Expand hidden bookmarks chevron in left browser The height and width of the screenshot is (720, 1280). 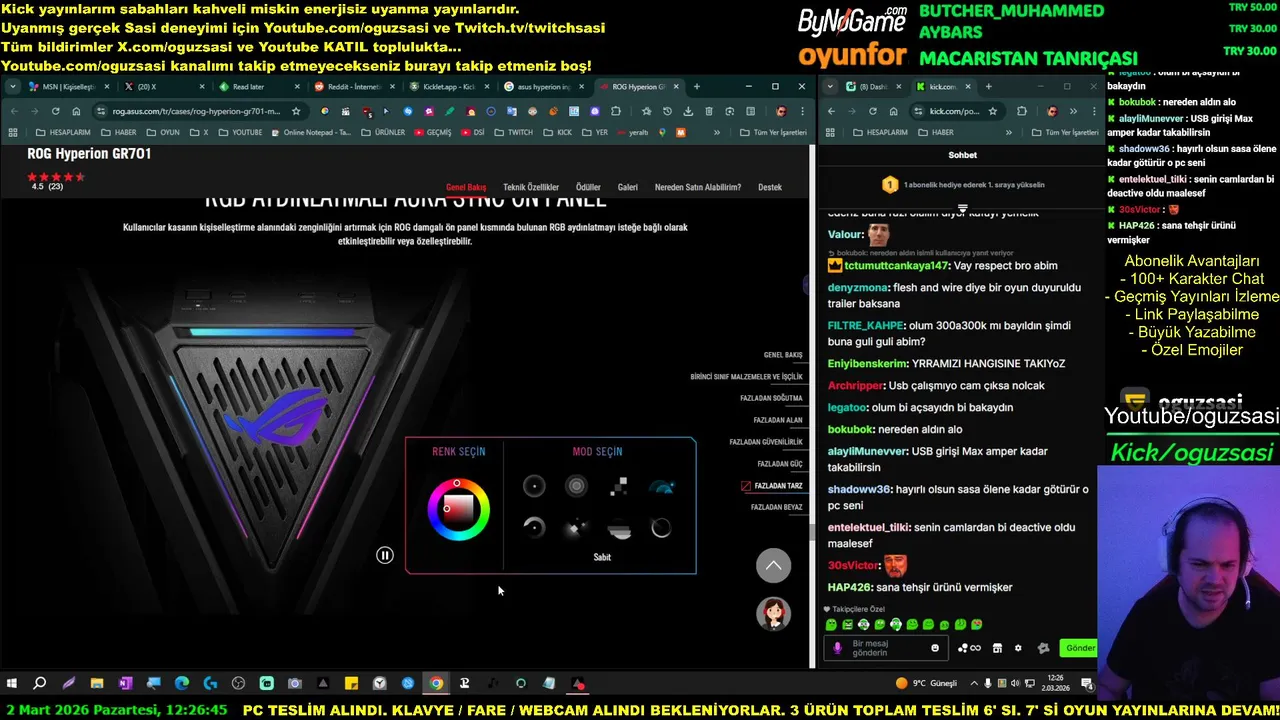click(x=717, y=132)
